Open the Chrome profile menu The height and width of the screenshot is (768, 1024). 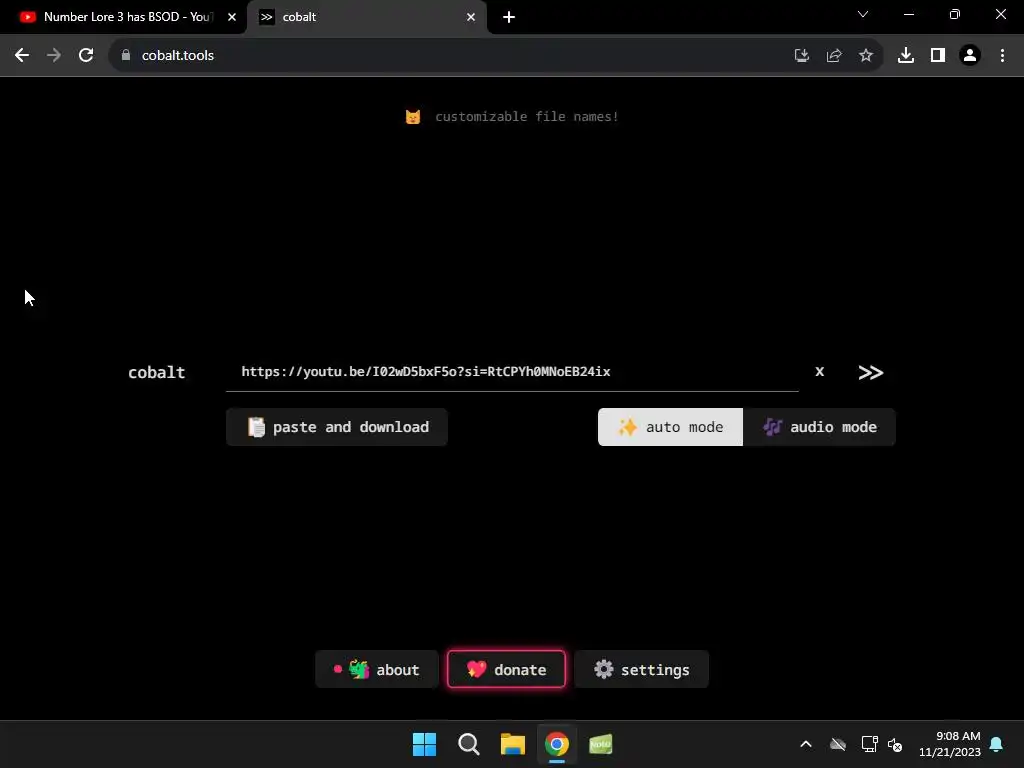[970, 56]
